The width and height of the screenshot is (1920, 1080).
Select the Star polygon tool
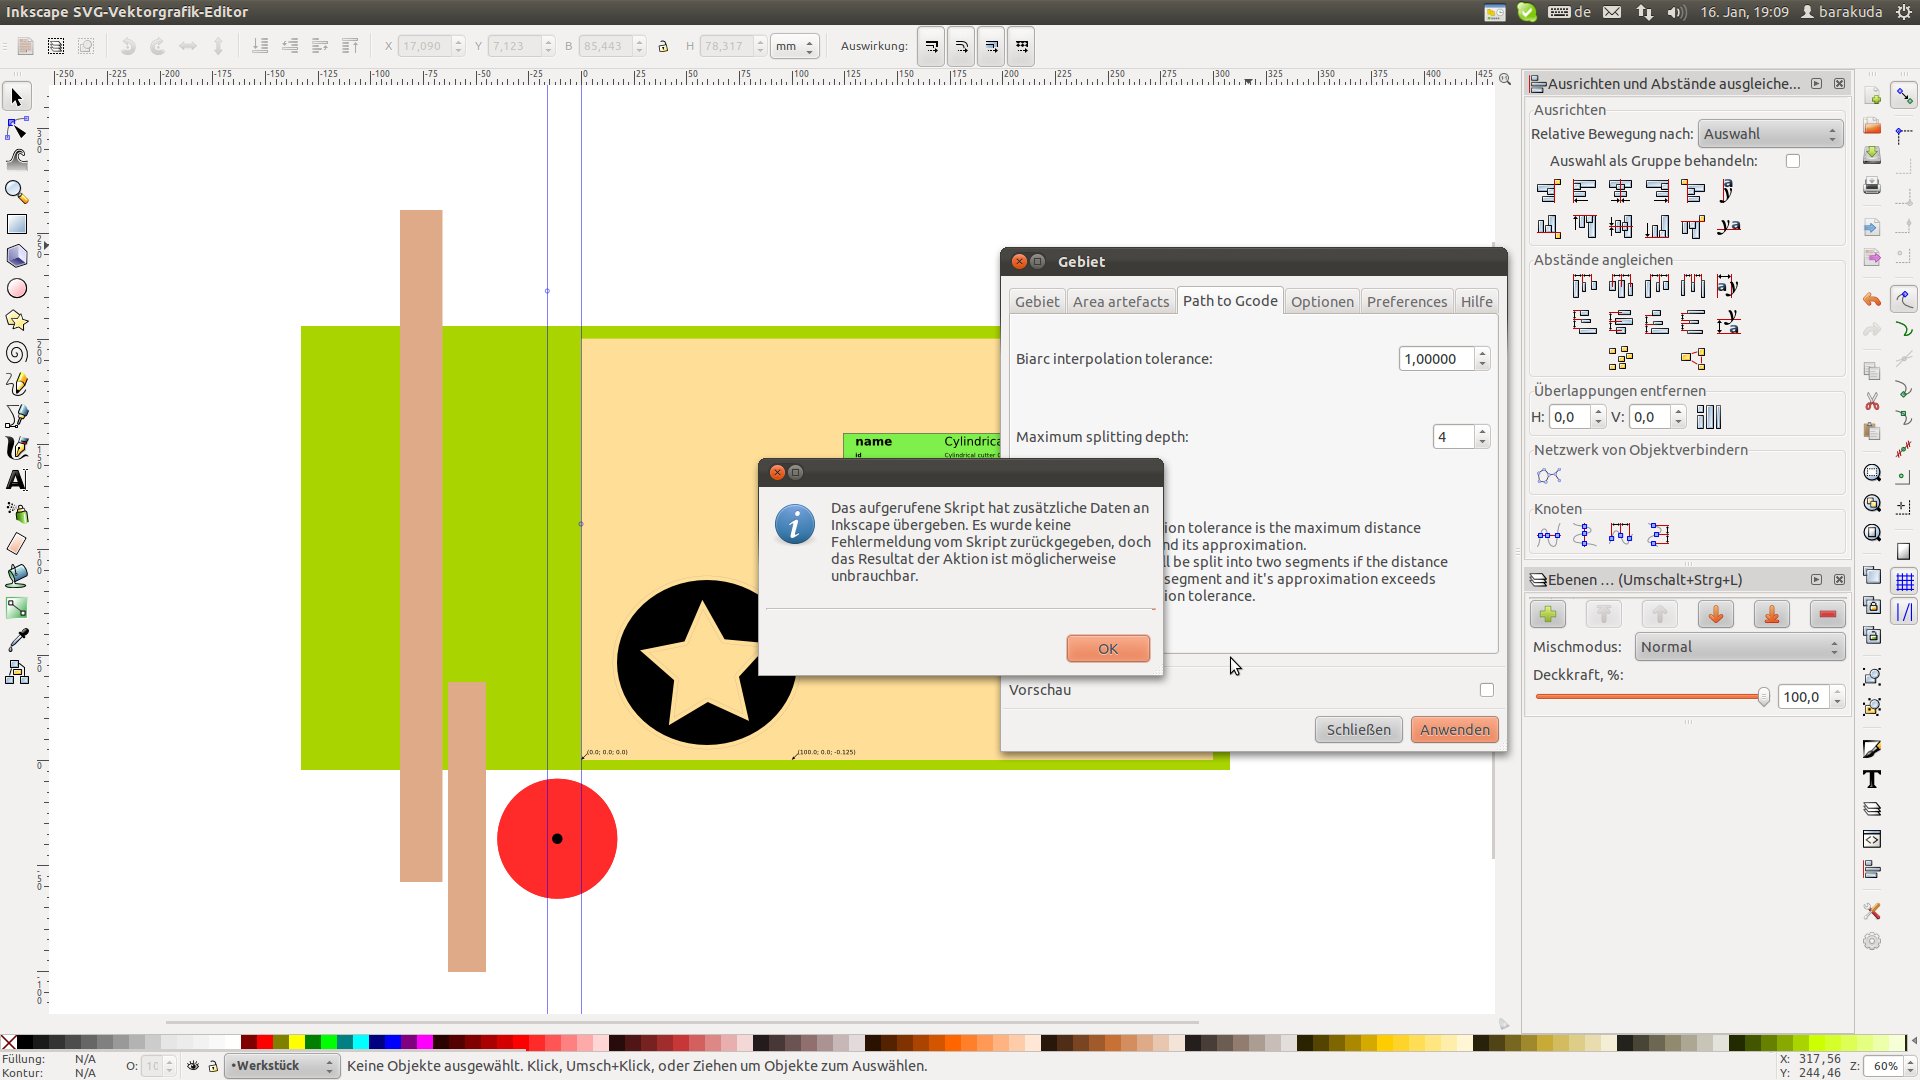pos(17,320)
